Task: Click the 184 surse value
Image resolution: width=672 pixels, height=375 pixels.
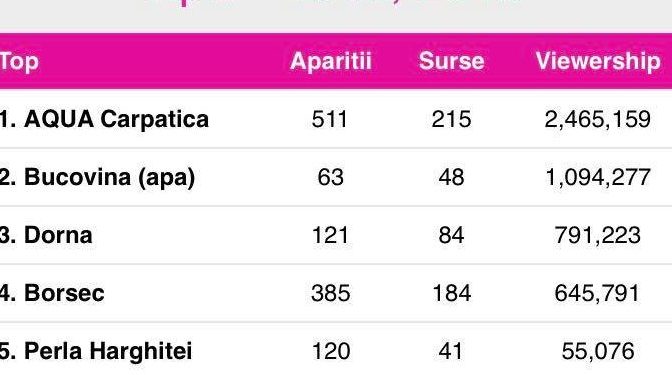Action: click(x=451, y=293)
